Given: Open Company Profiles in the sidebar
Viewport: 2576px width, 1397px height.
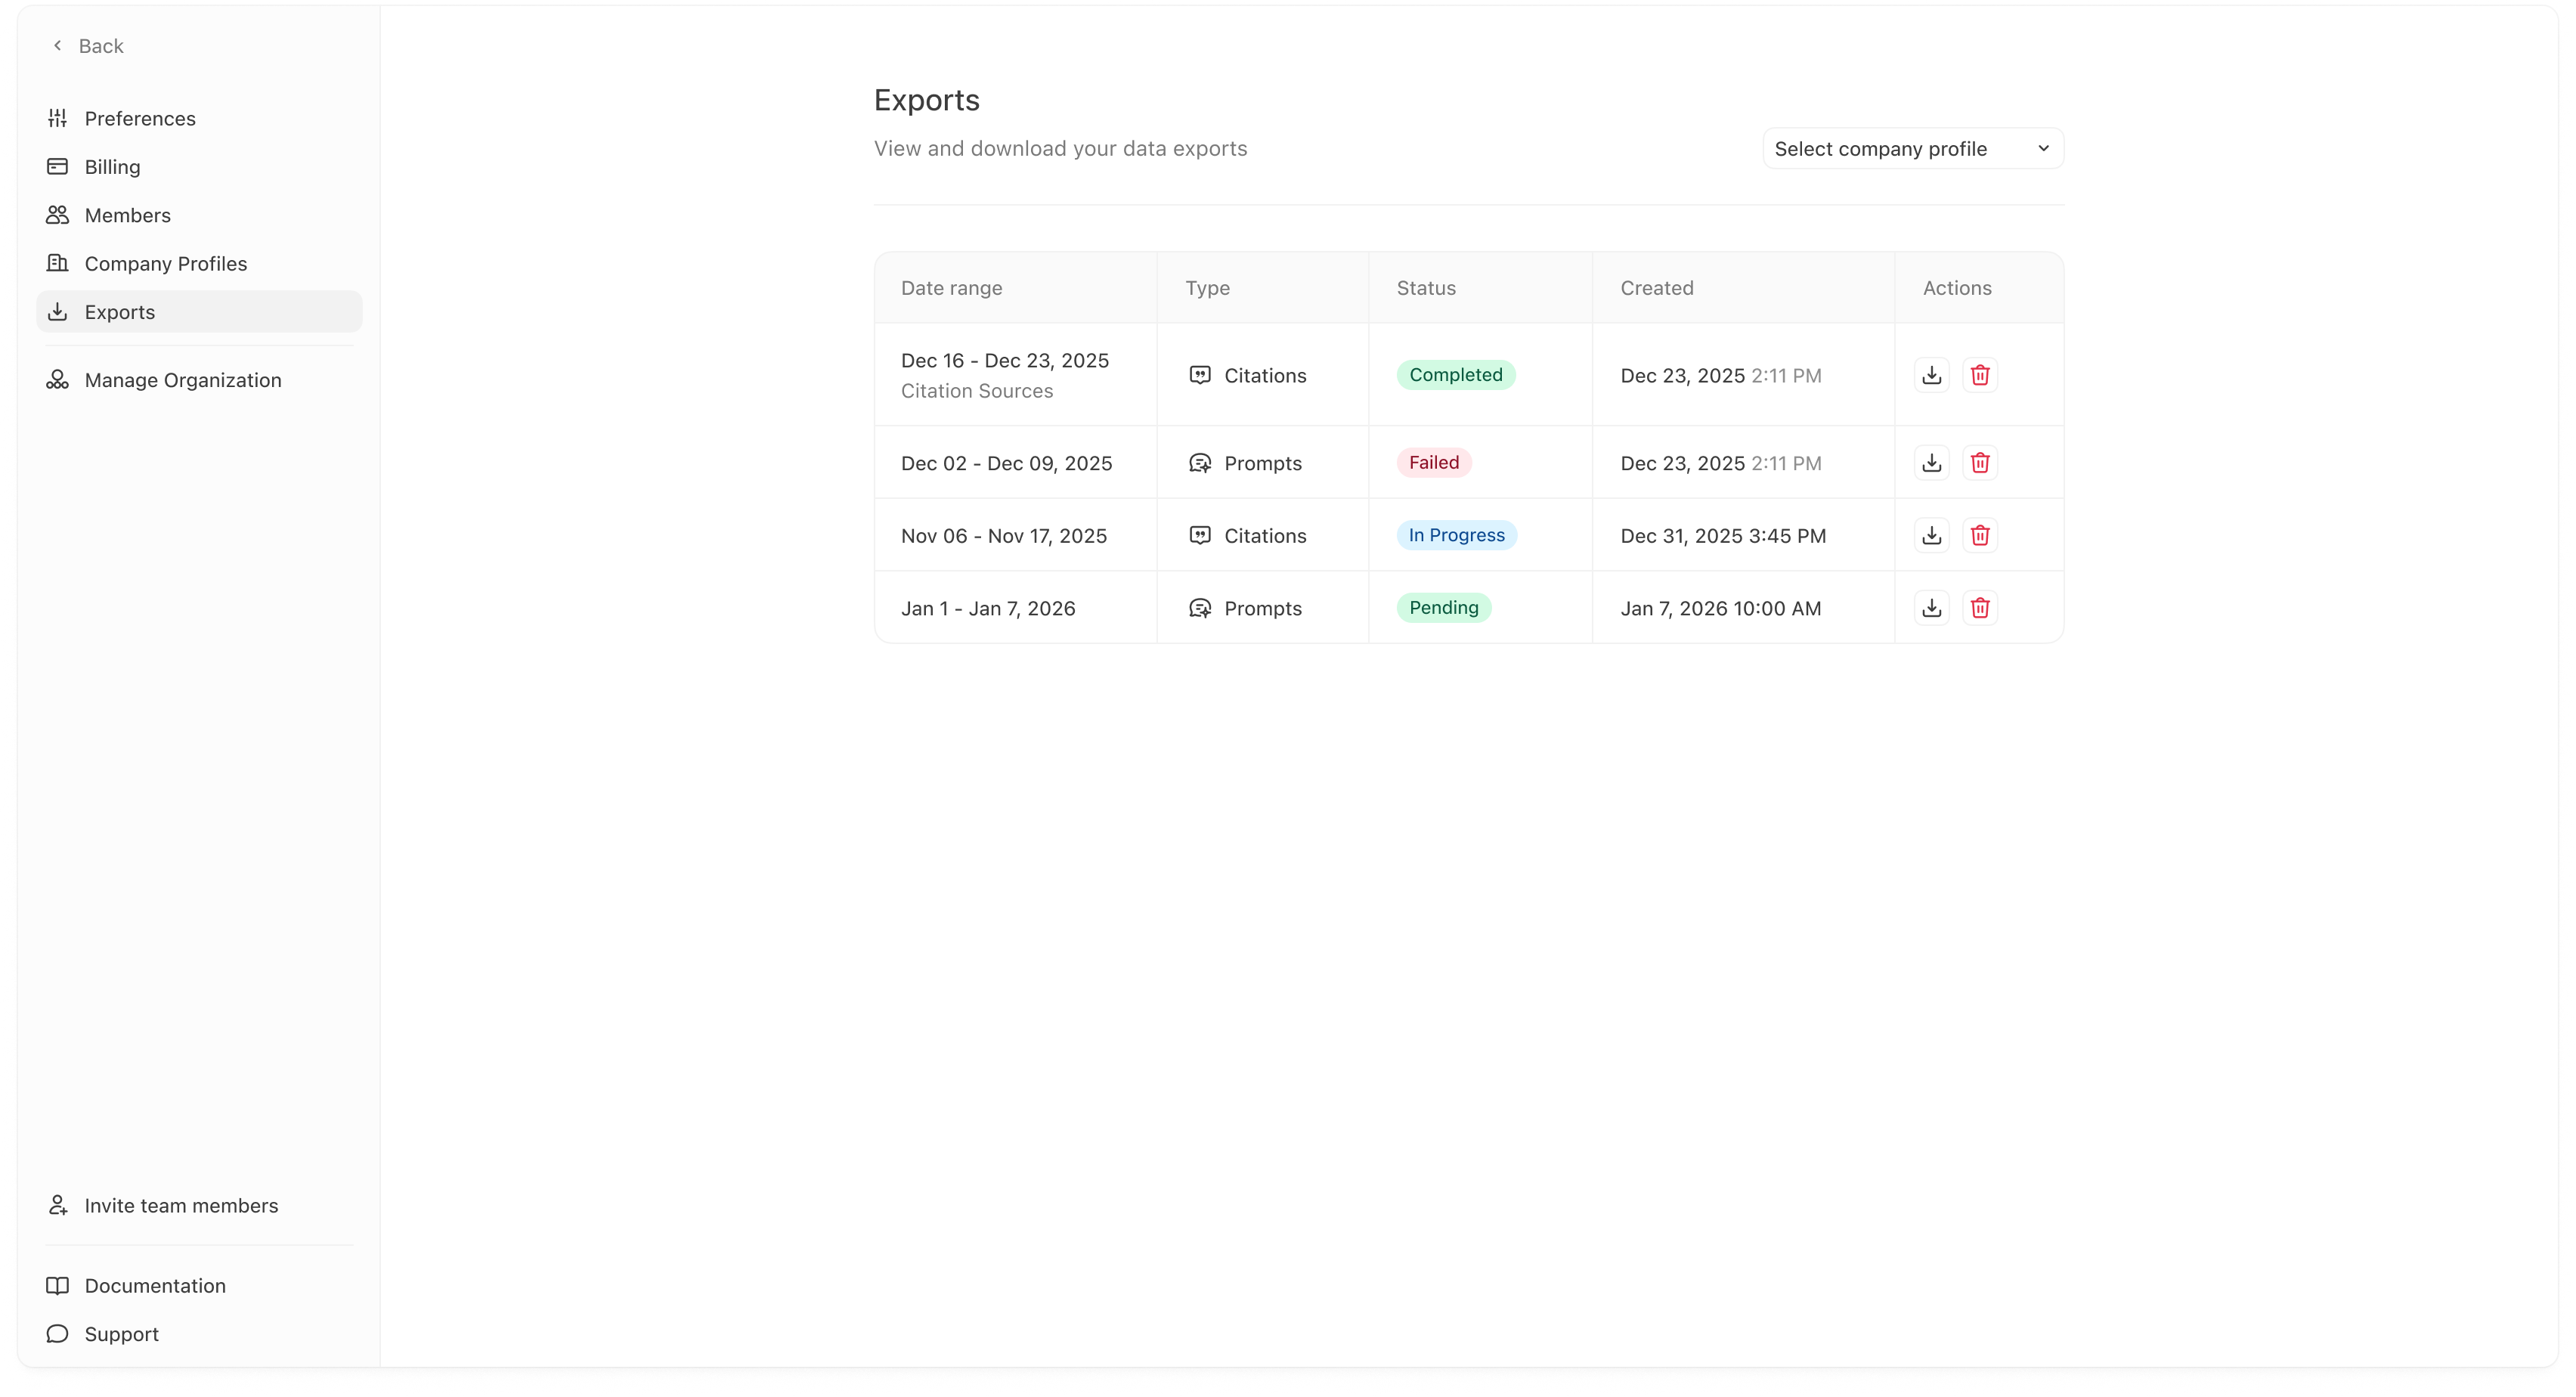Looking at the screenshot, I should click(165, 264).
